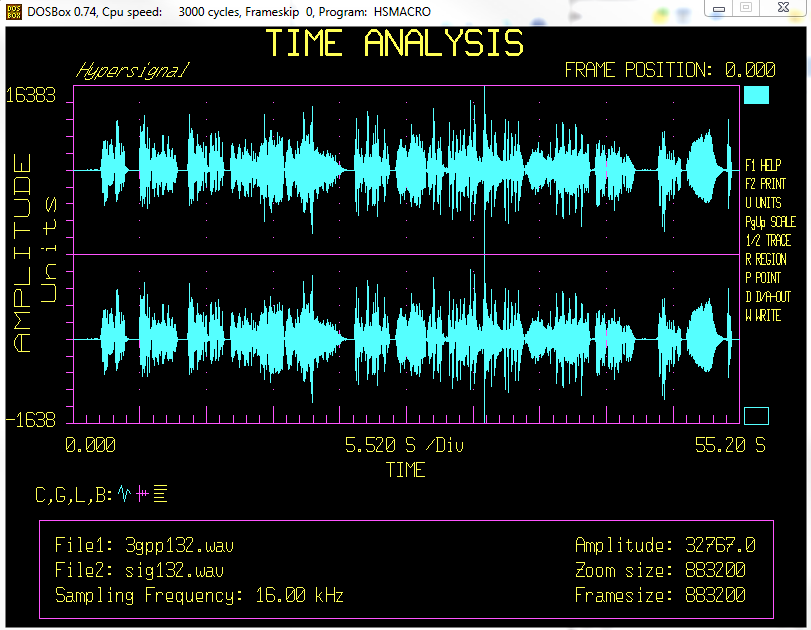Viewport: 811px width, 630px height.
Task: Click the 0.000 start time label
Action: [91, 445]
